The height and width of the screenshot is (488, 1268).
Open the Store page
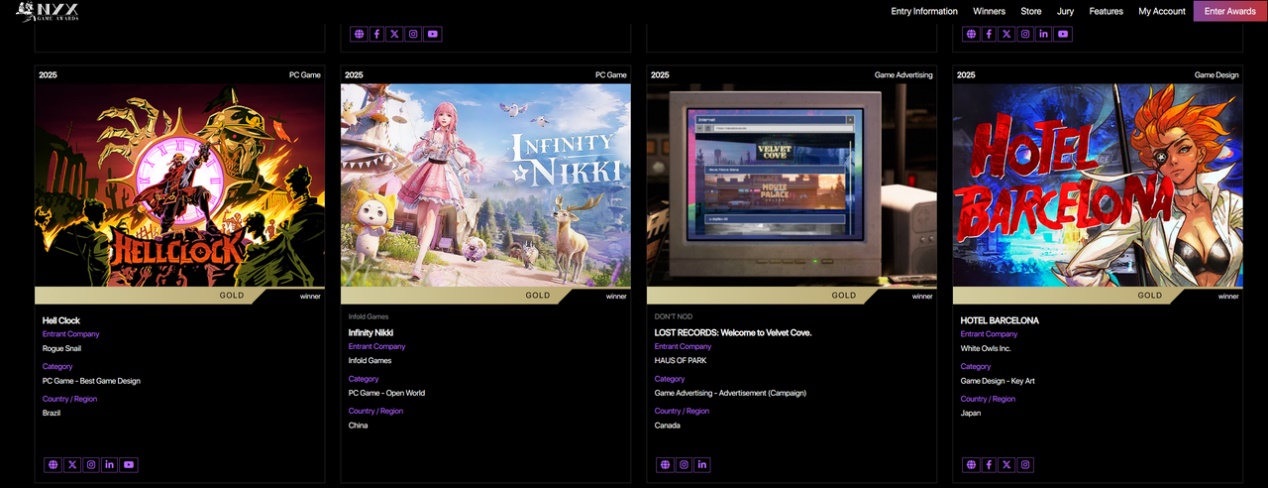pos(1031,11)
